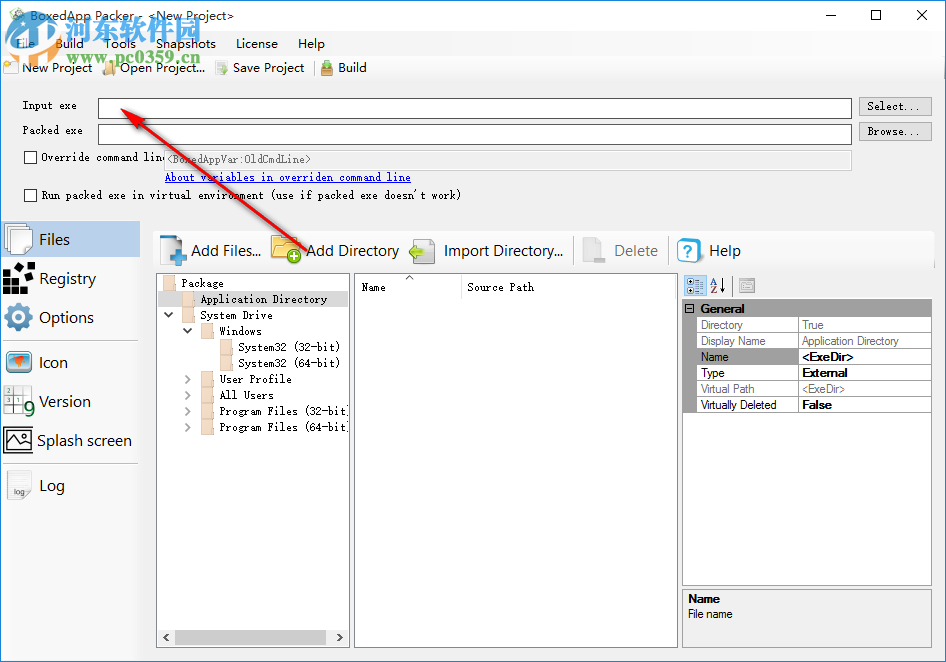Click the Select... button for input exe
Viewport: 946px width, 662px height.
click(x=895, y=107)
